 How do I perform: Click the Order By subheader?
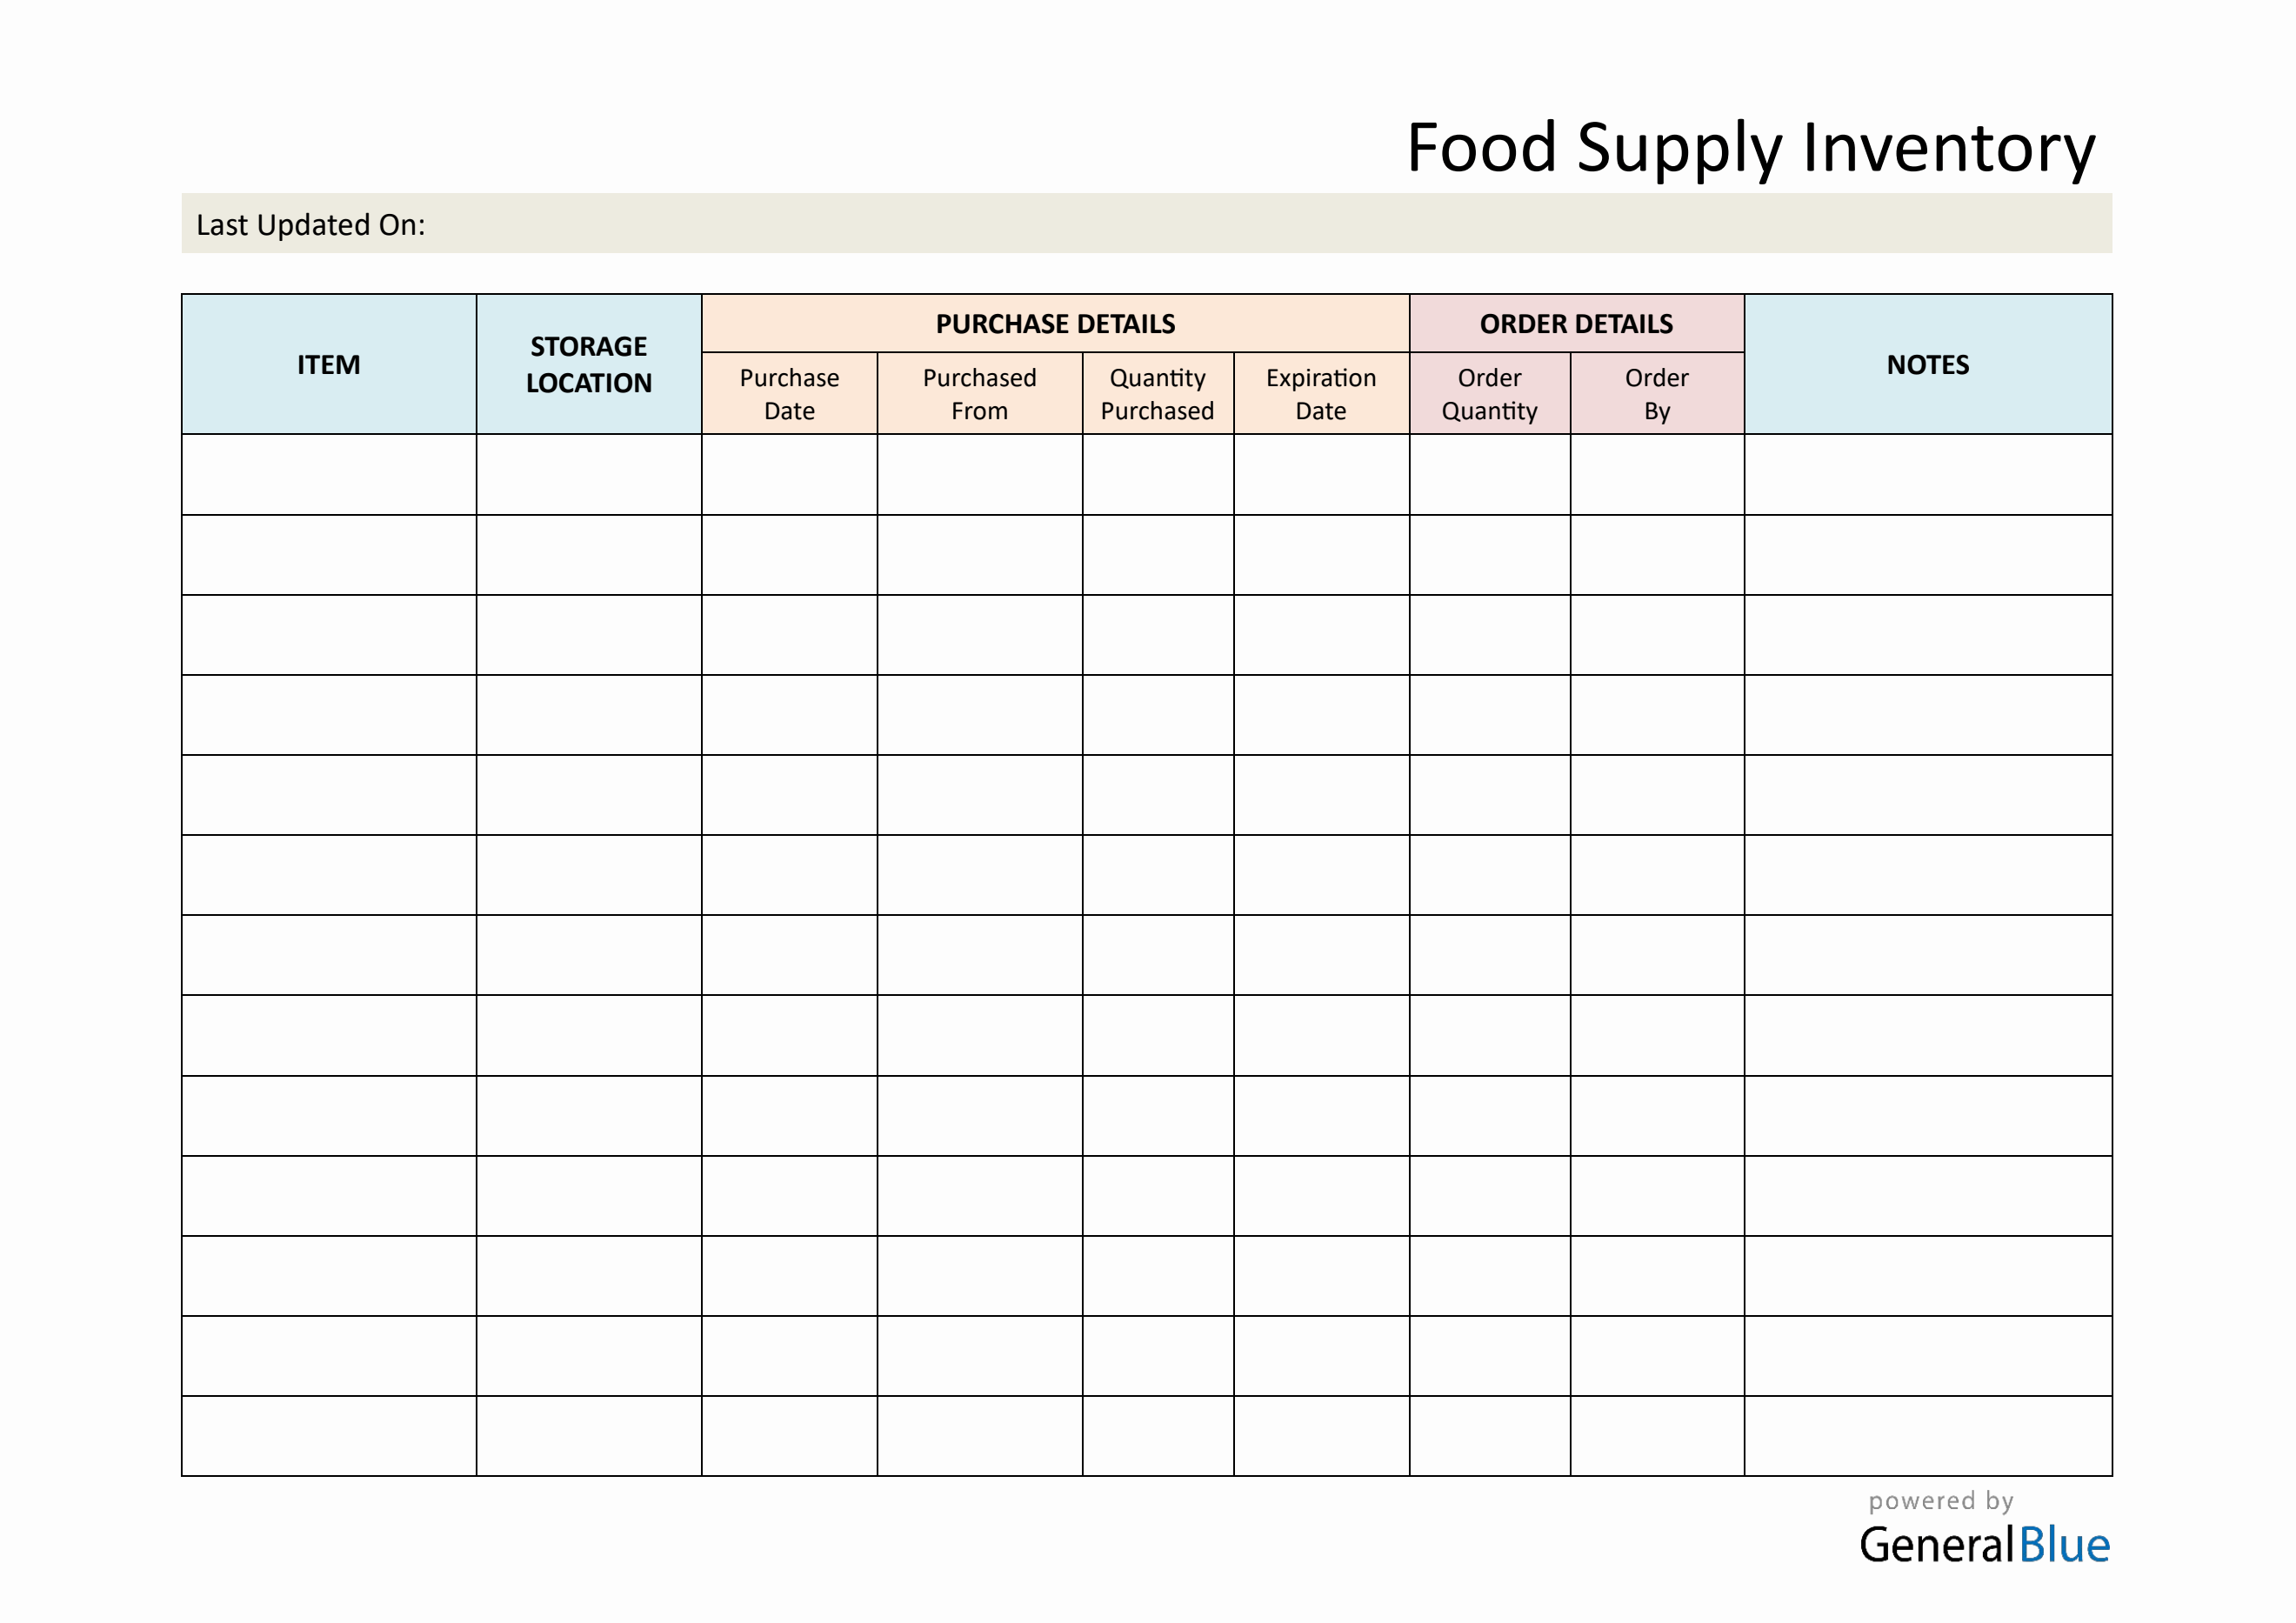pyautogui.click(x=1656, y=394)
